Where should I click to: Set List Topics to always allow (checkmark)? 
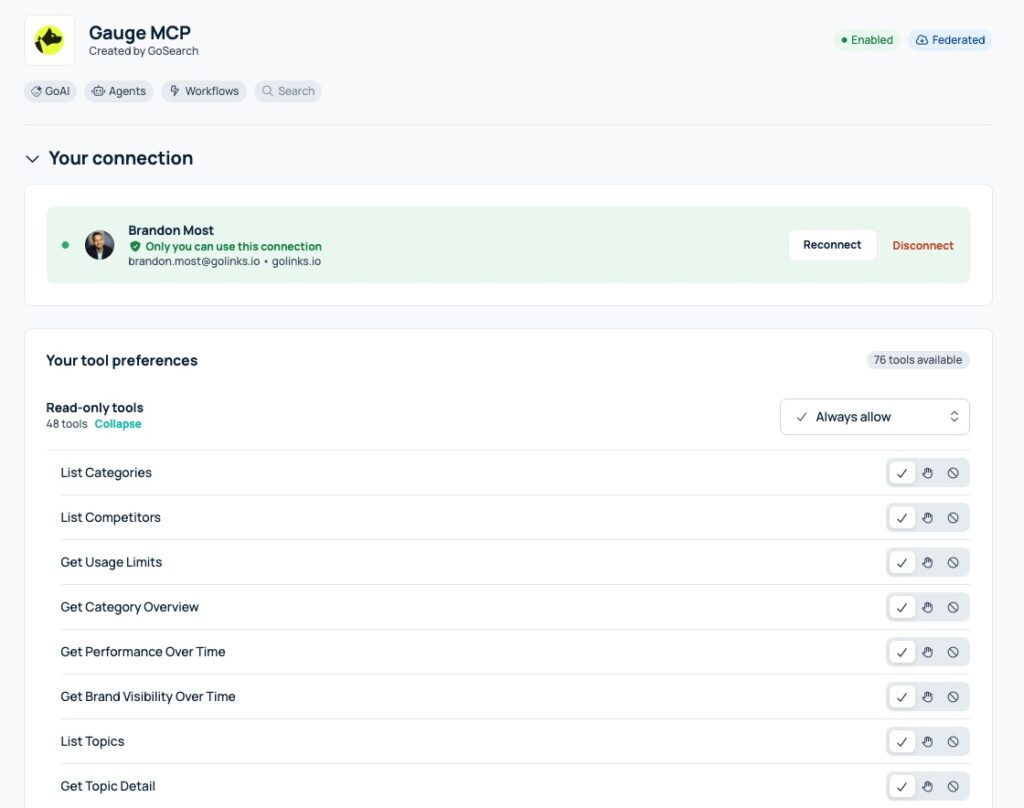tap(902, 741)
